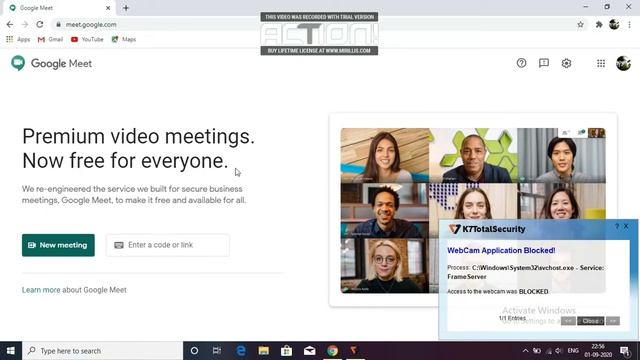Click the Google Meet logo
Image resolution: width=640 pixels, height=360 pixels.
(x=51, y=64)
